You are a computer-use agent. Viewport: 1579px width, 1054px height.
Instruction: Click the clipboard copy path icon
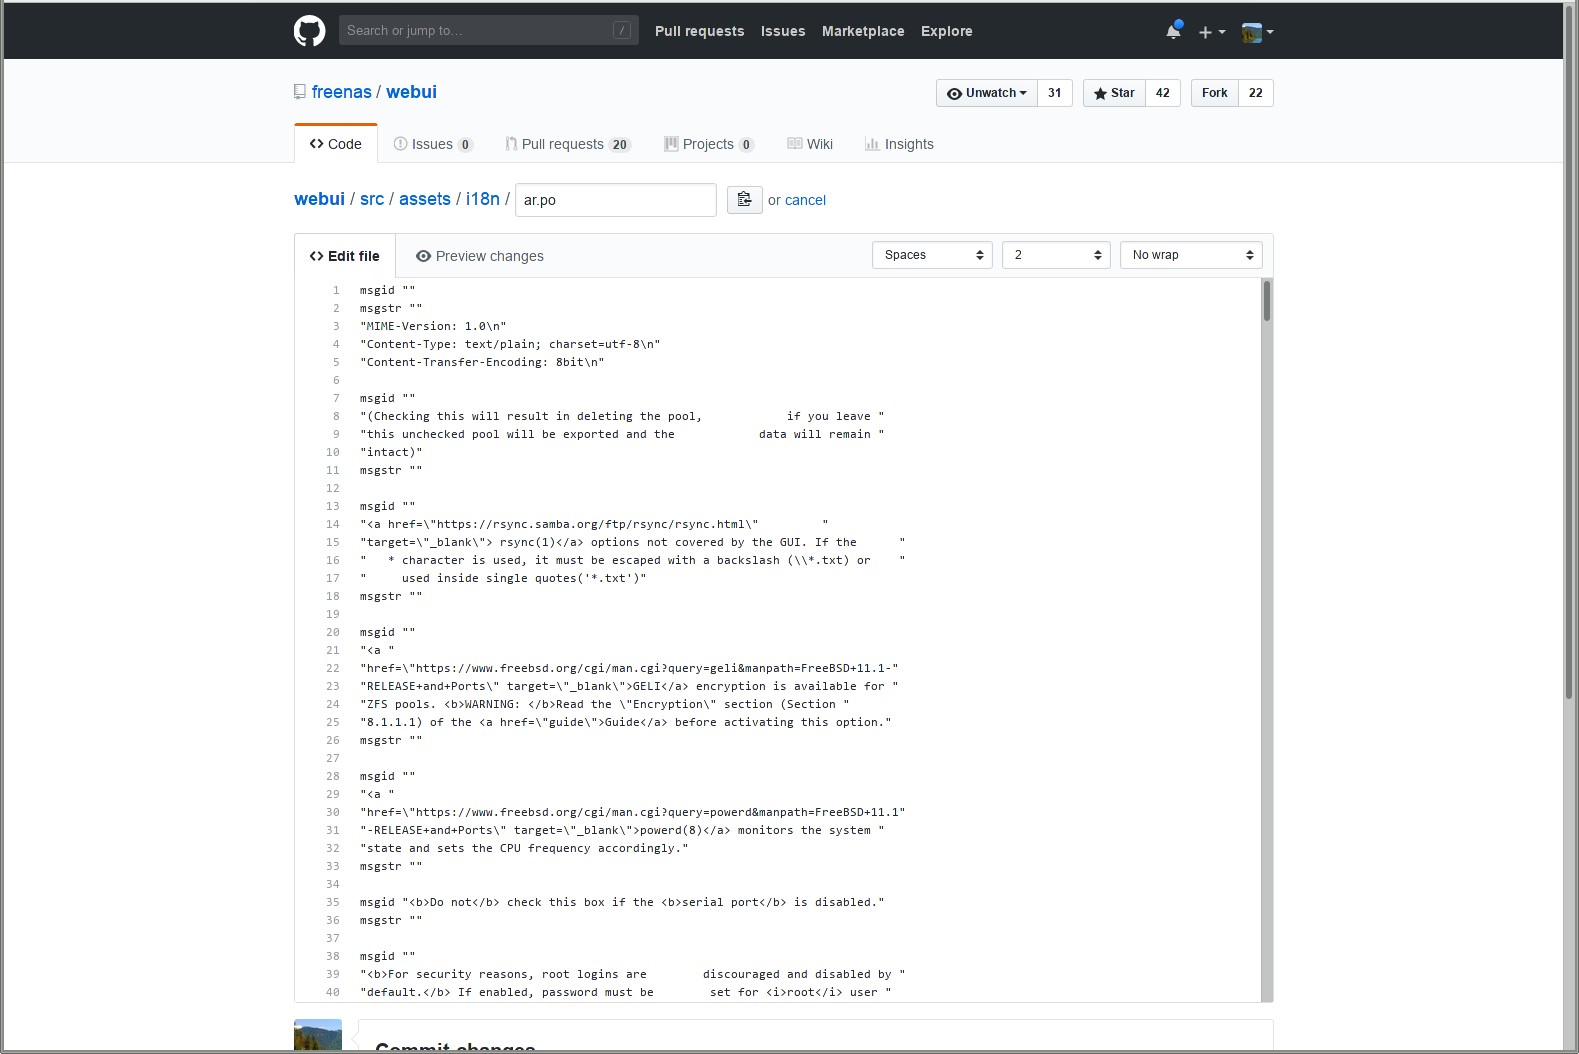tap(744, 200)
